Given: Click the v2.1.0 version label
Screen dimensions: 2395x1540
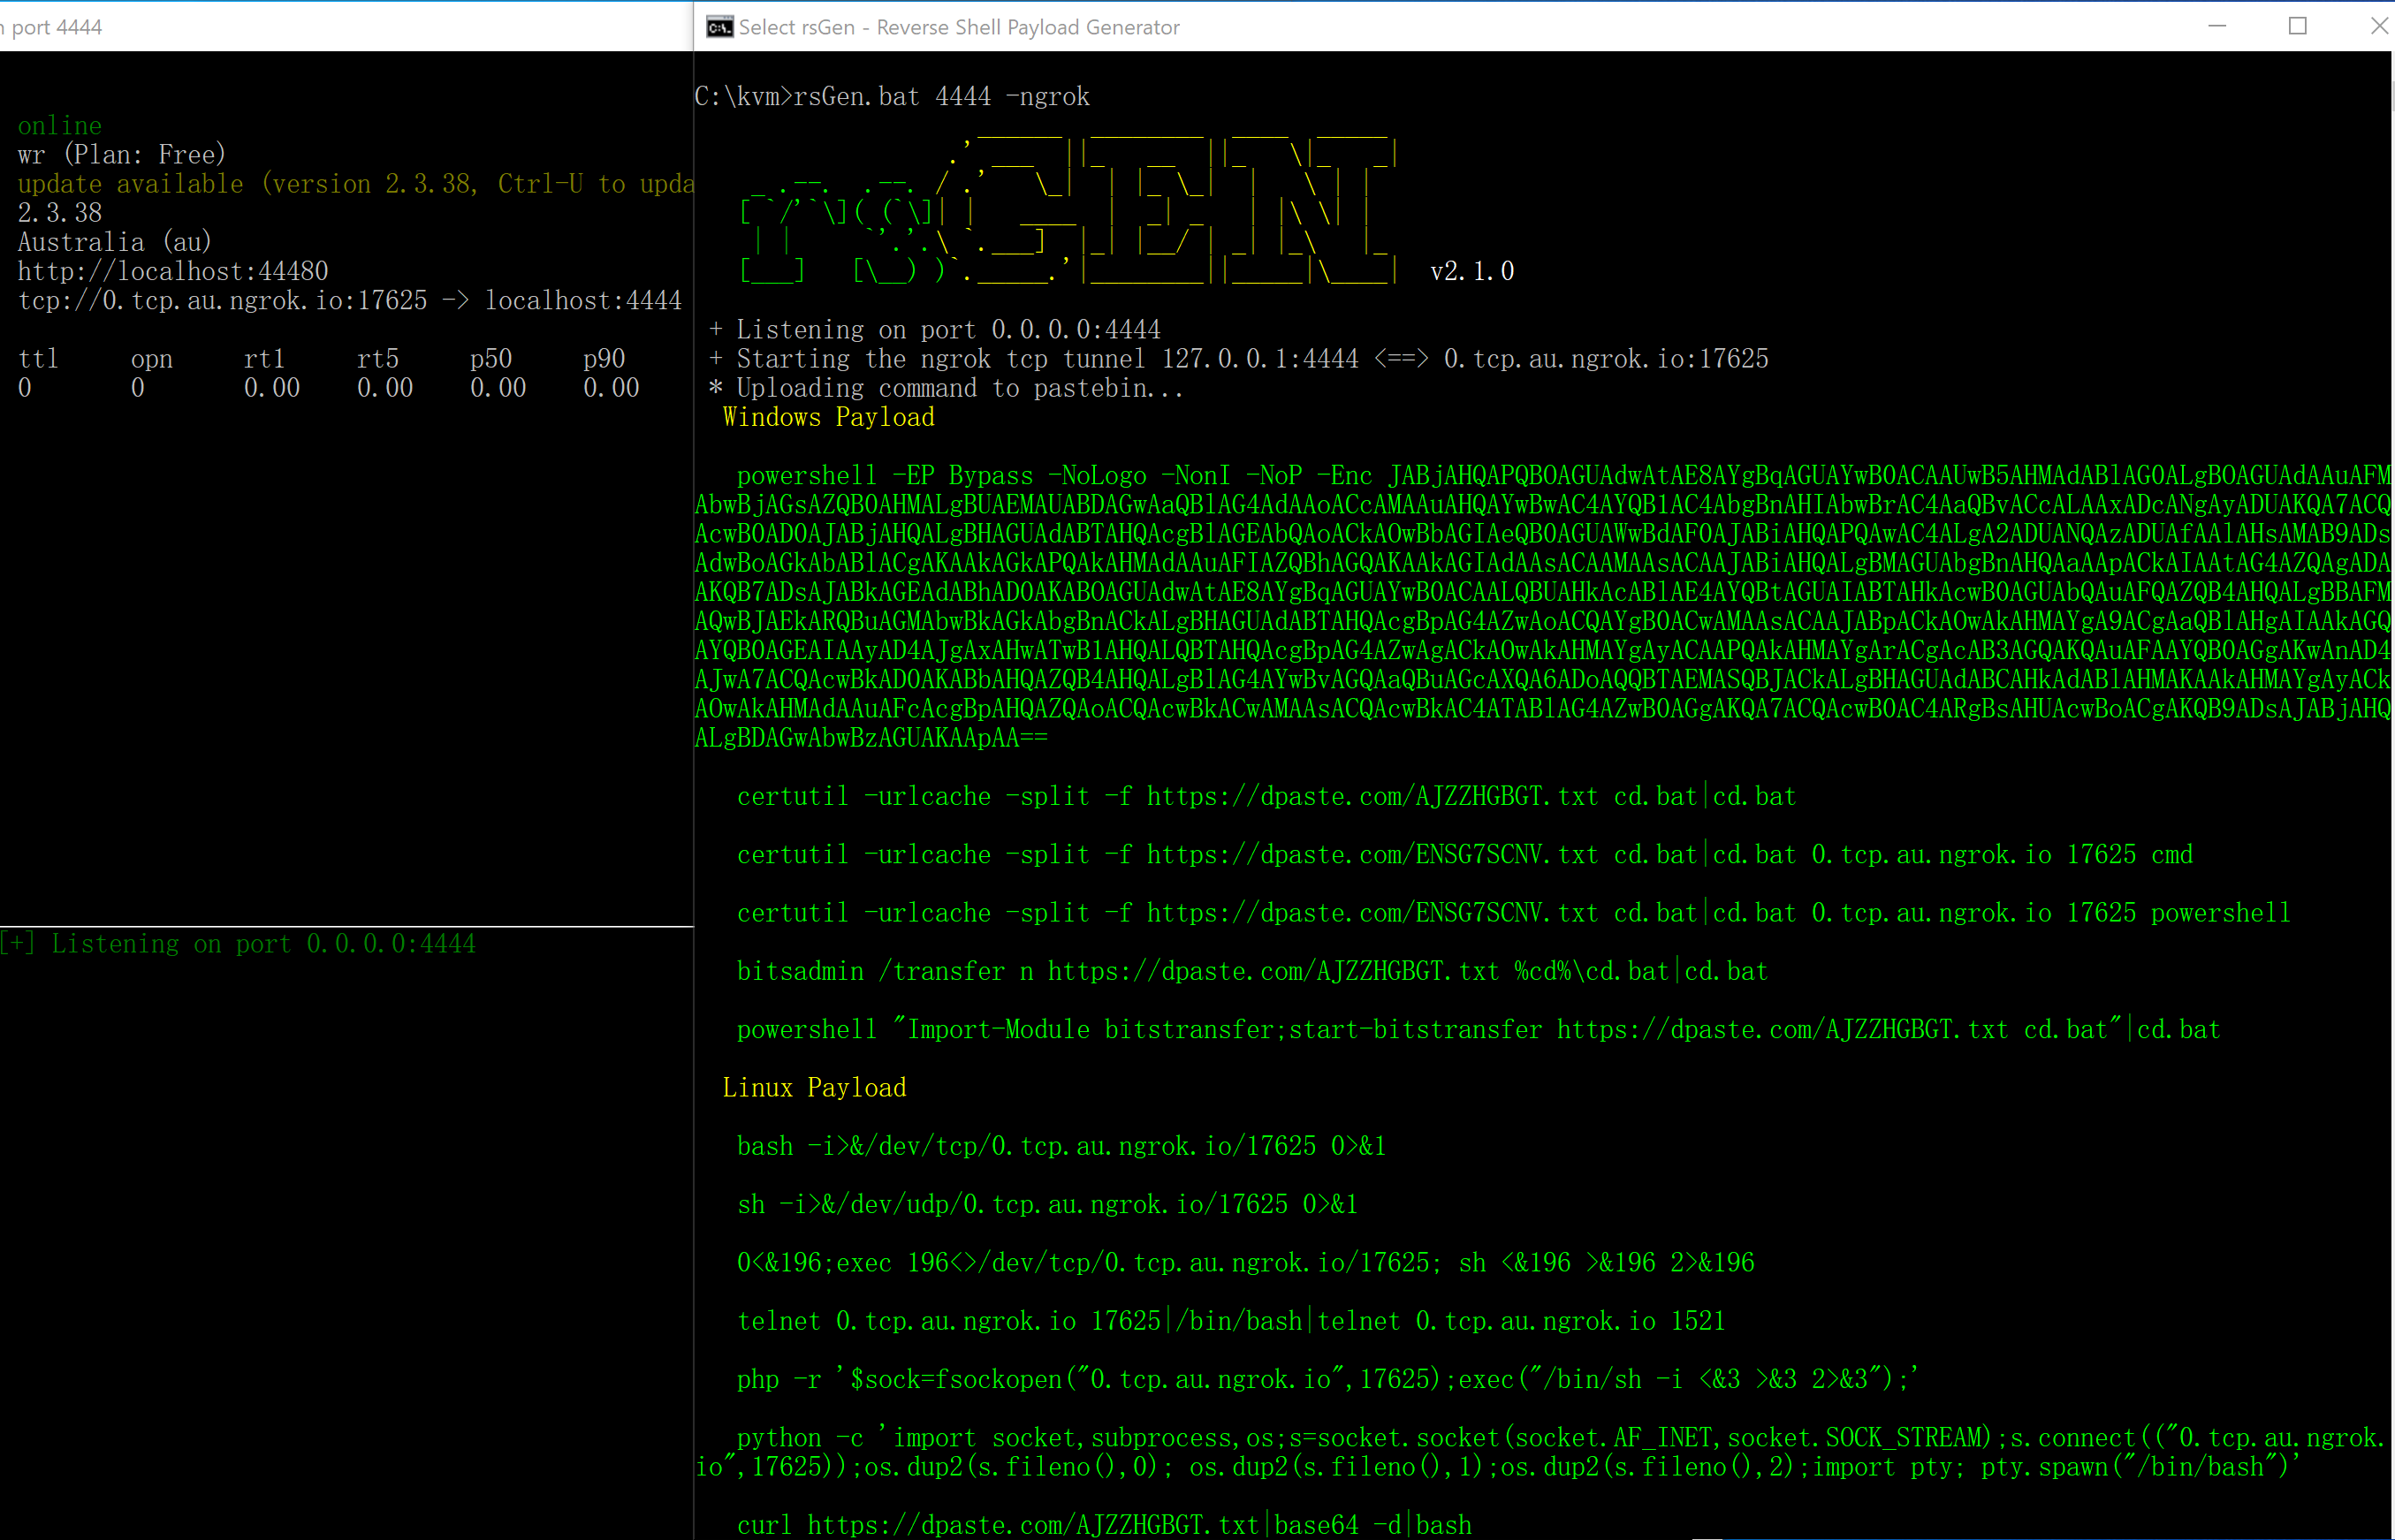Looking at the screenshot, I should click(1472, 271).
